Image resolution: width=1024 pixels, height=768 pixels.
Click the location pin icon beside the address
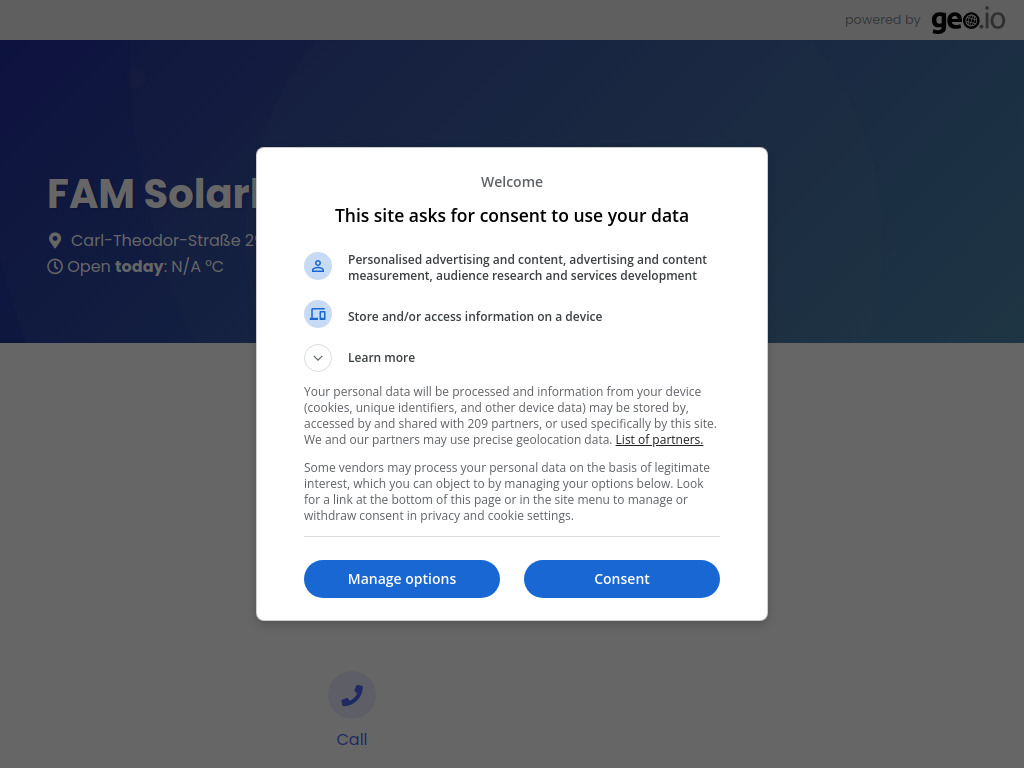55,240
